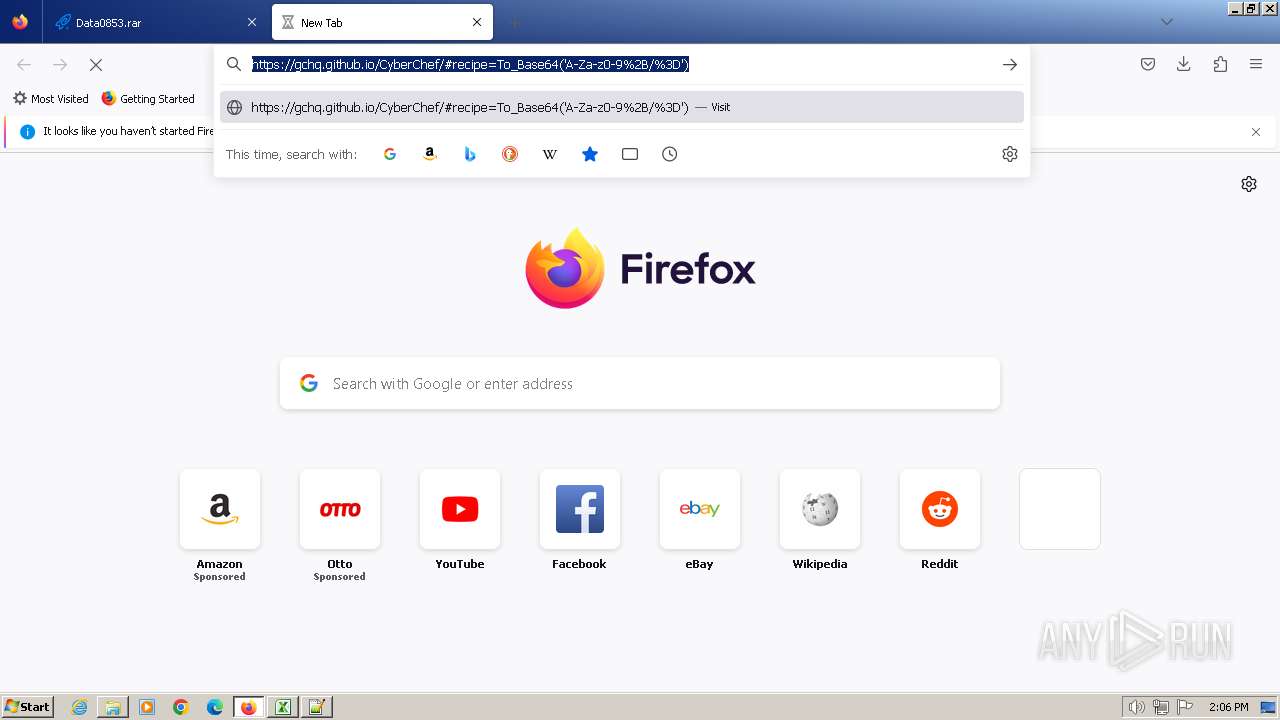1280x720 pixels.
Task: Close the New Tab tab
Action: pos(477,22)
